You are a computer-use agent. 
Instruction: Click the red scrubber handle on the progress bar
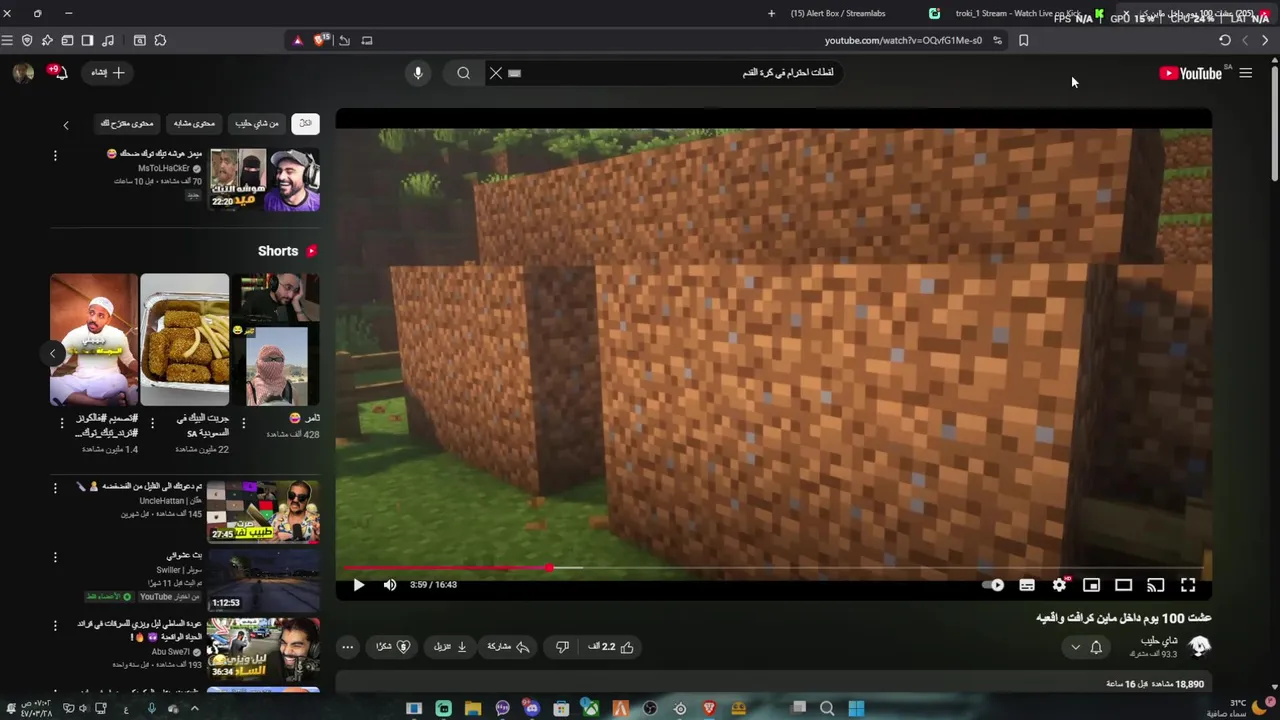pos(549,568)
